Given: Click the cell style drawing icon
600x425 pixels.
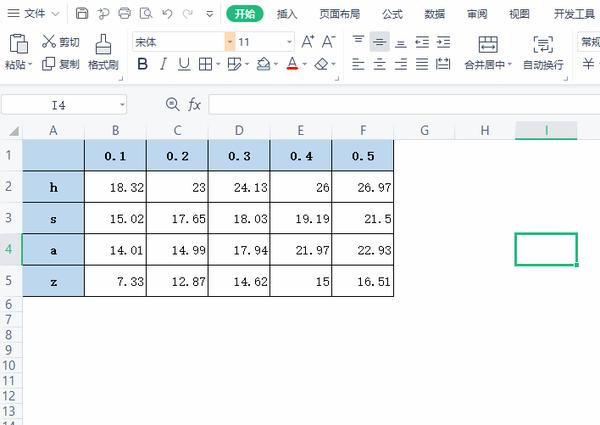Looking at the screenshot, I should 234,64.
